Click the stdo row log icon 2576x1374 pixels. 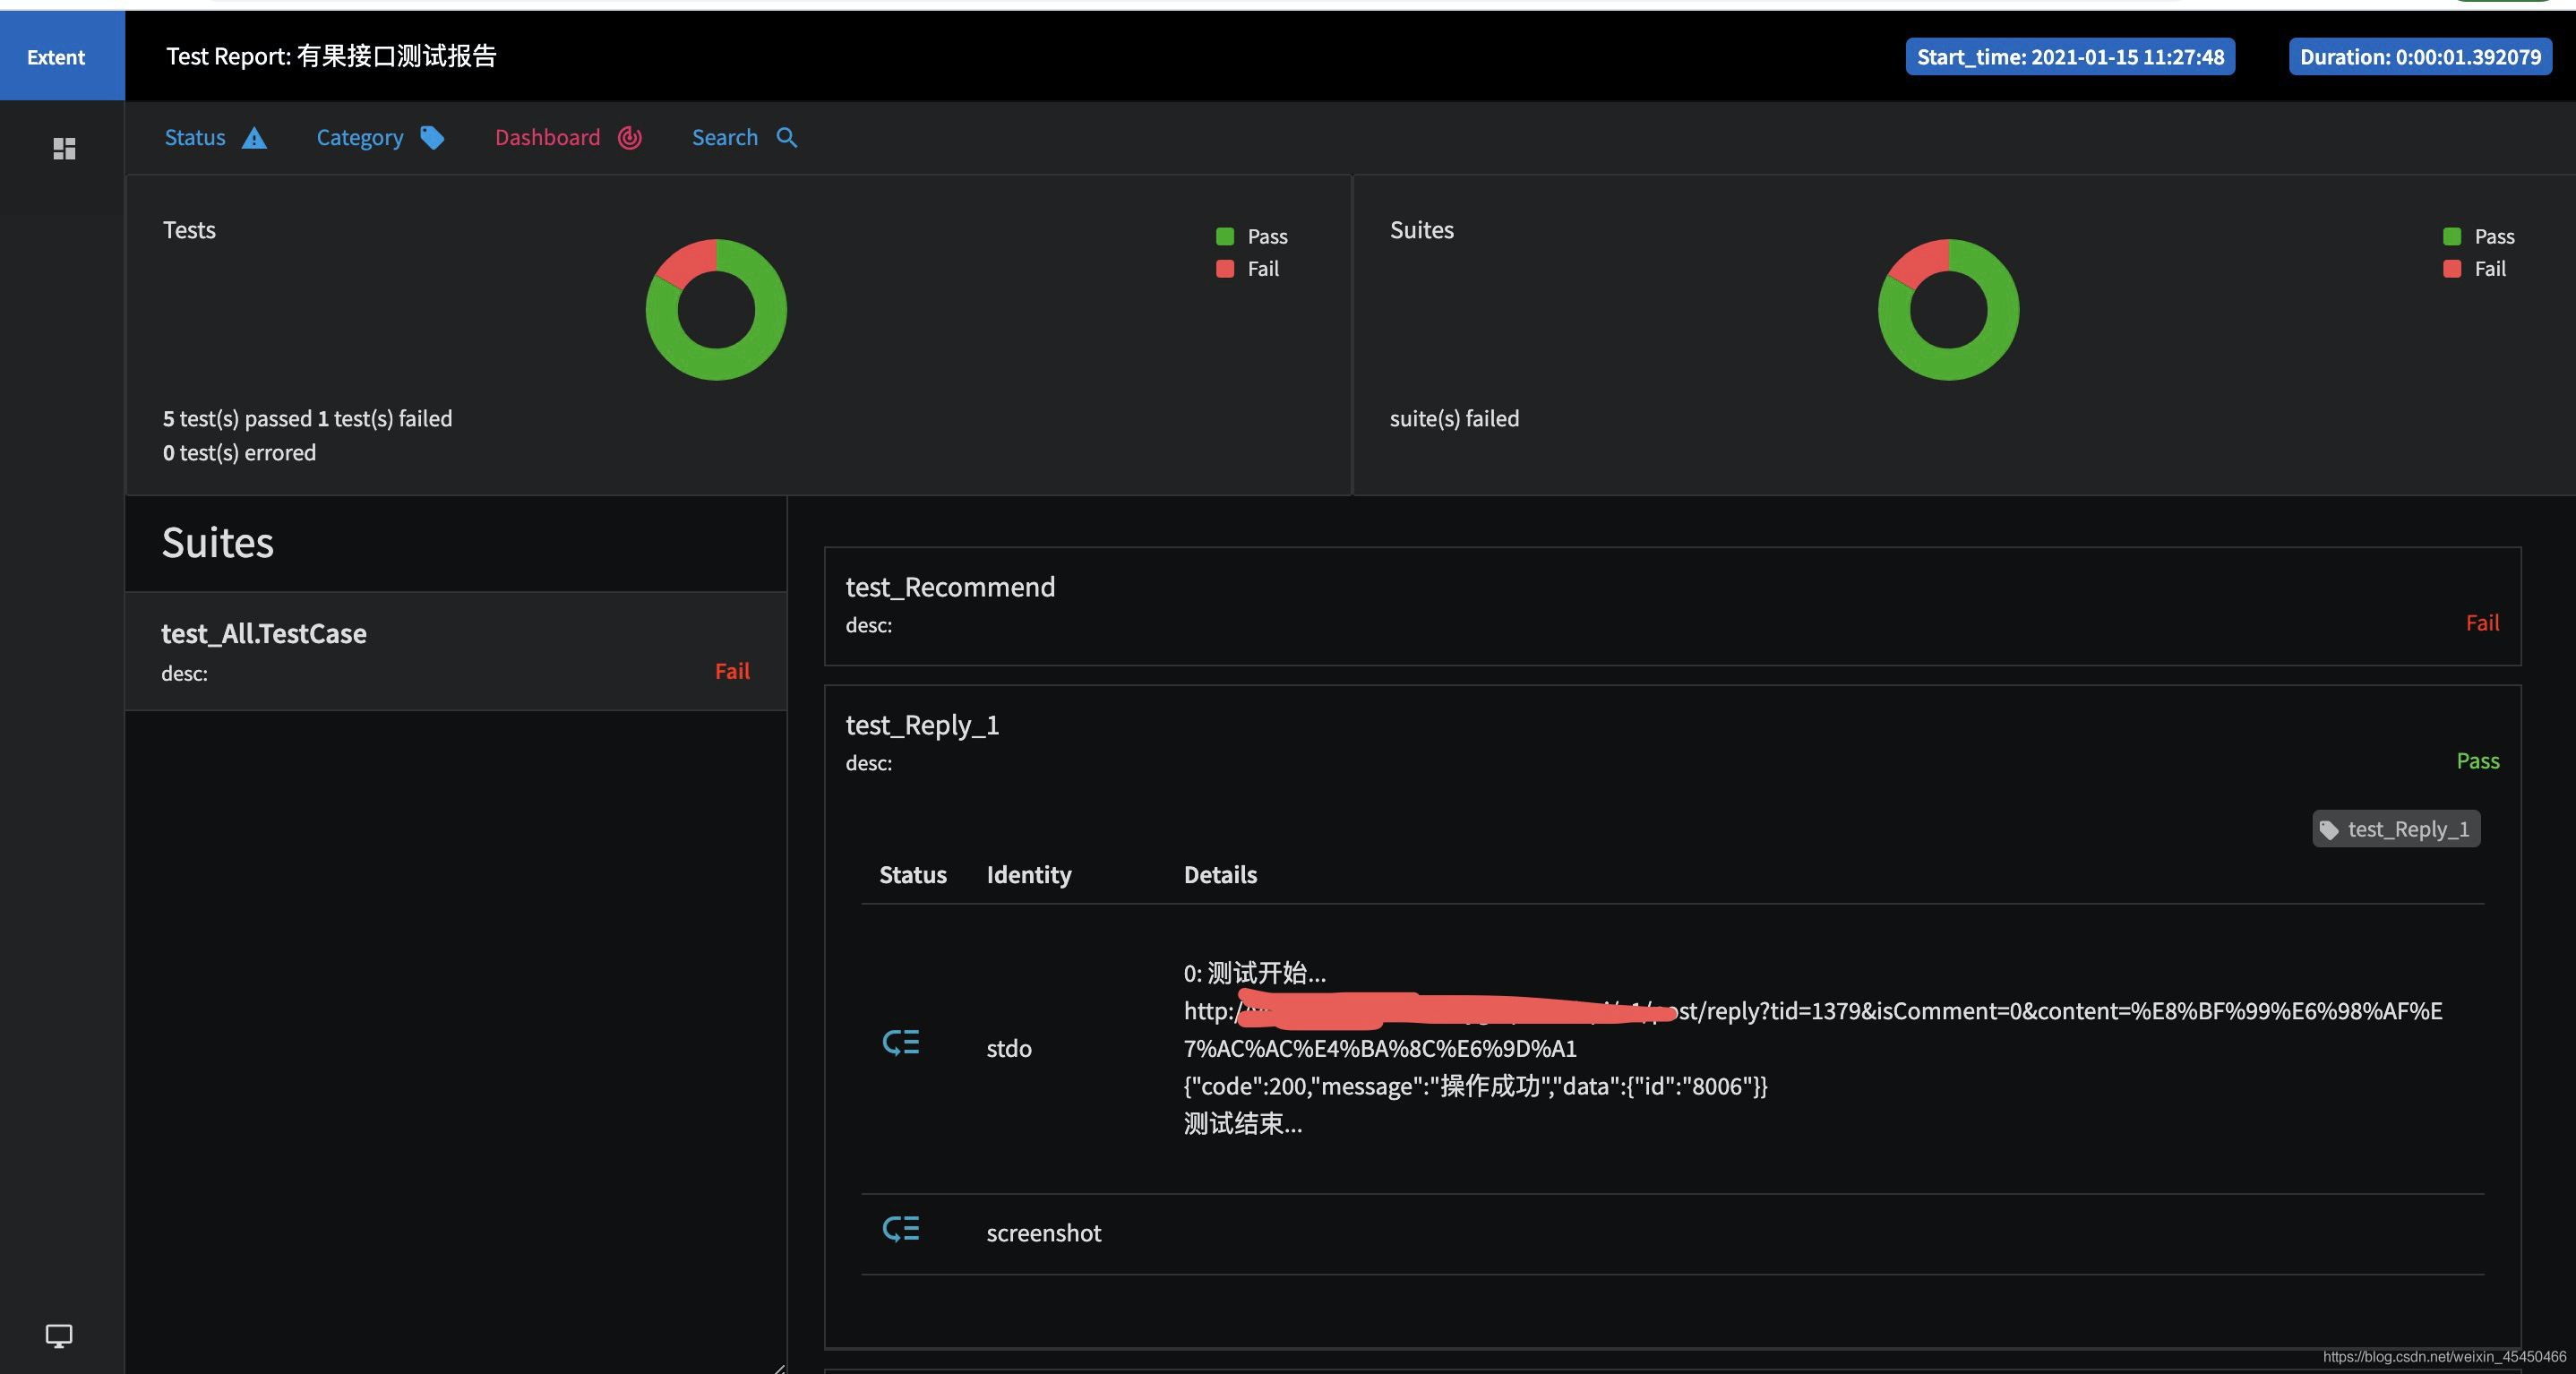901,1043
